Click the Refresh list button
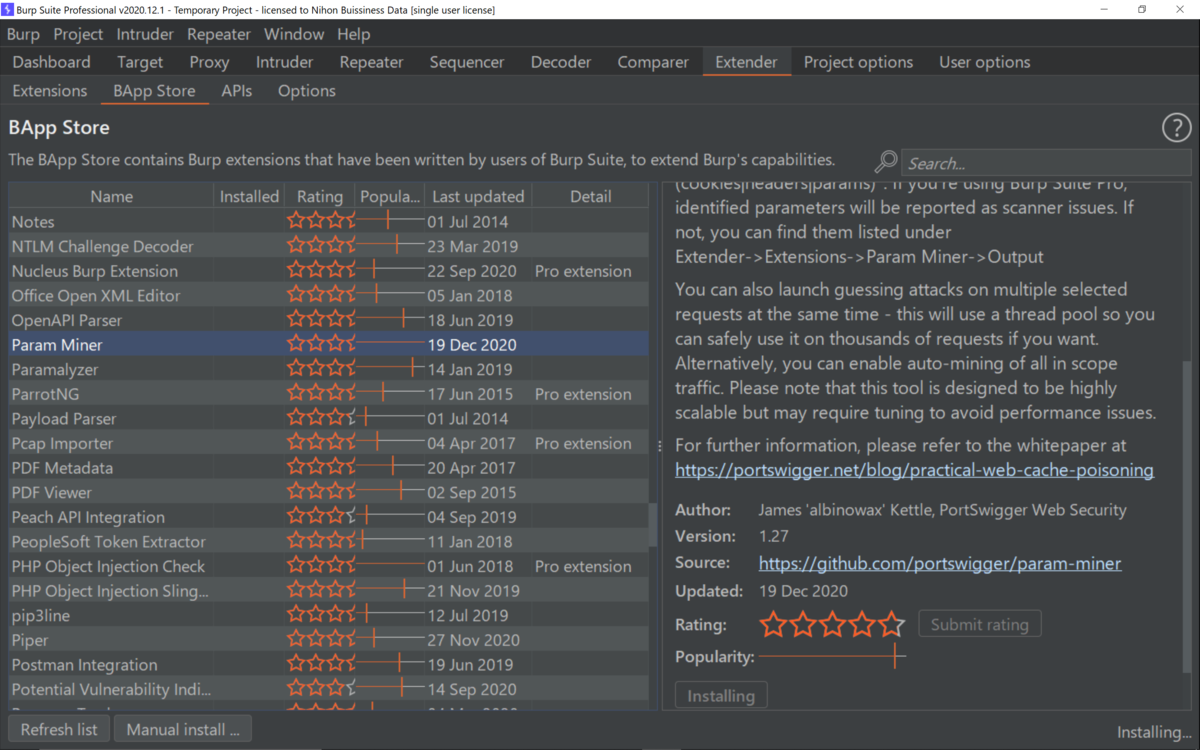1200x750 pixels. point(59,729)
